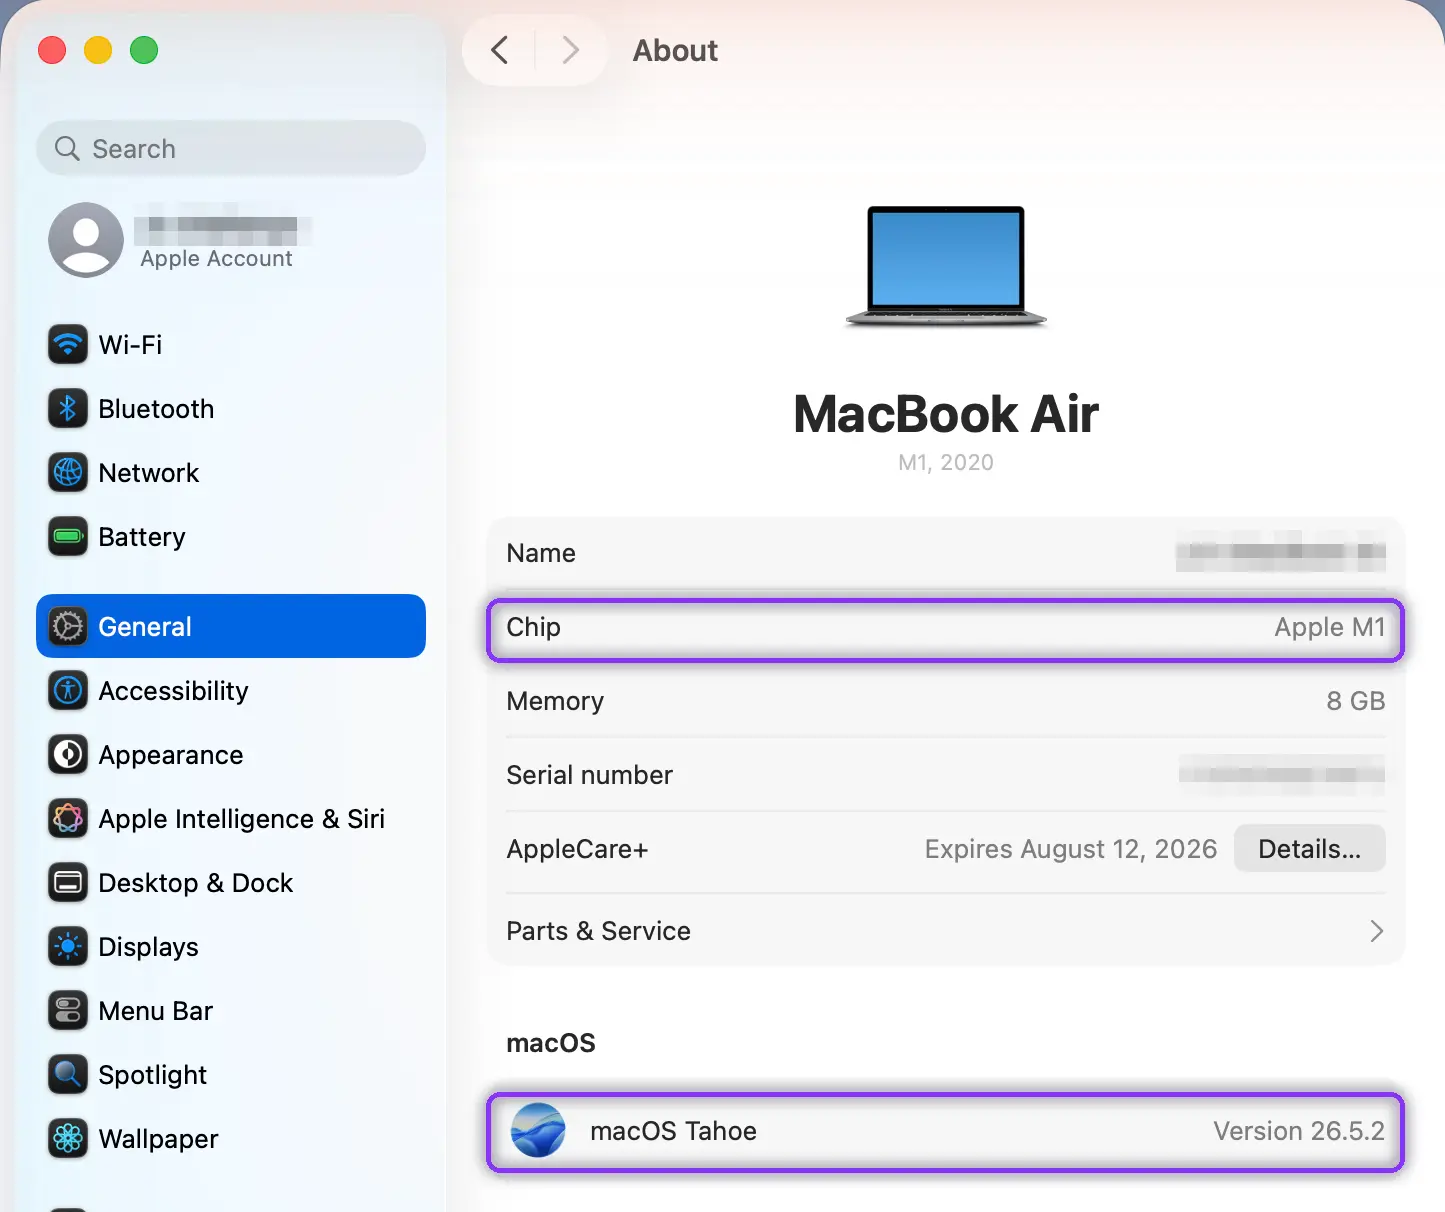The width and height of the screenshot is (1445, 1212).
Task: Click the Wi-Fi sidebar icon
Action: [68, 345]
